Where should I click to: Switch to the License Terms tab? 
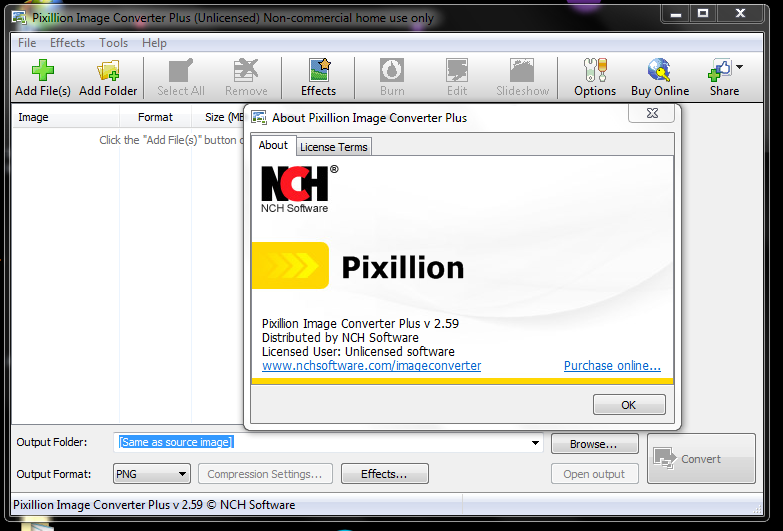[x=334, y=147]
